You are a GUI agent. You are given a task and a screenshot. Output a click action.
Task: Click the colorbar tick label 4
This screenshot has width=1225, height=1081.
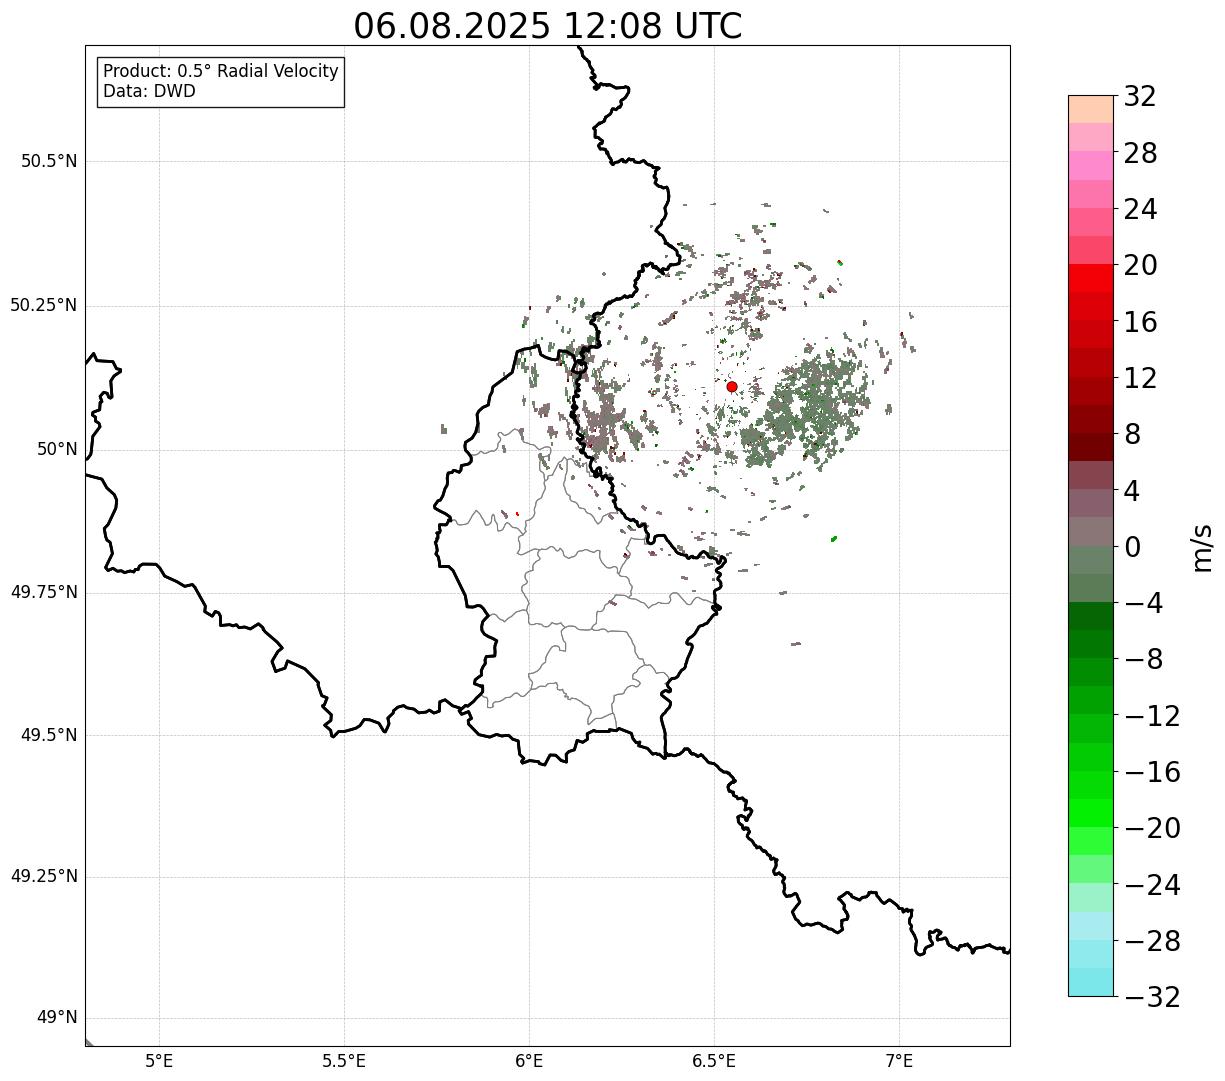(x=1132, y=491)
